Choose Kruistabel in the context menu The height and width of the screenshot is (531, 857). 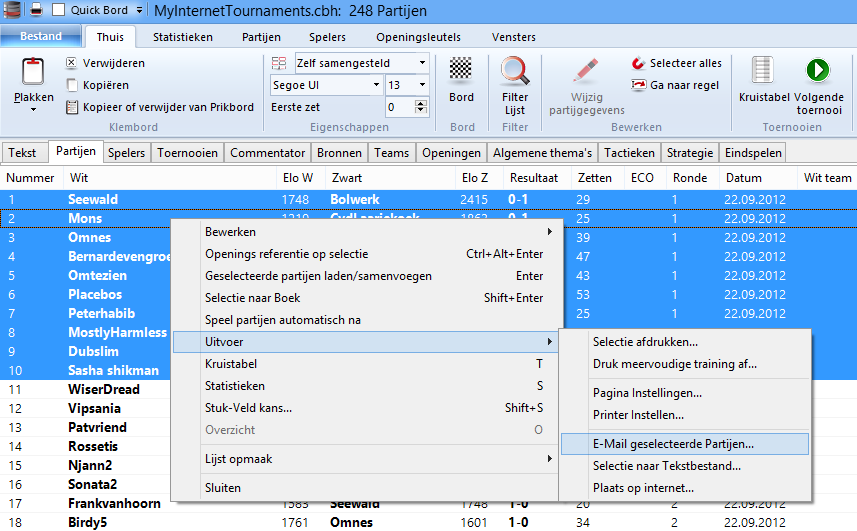click(367, 364)
